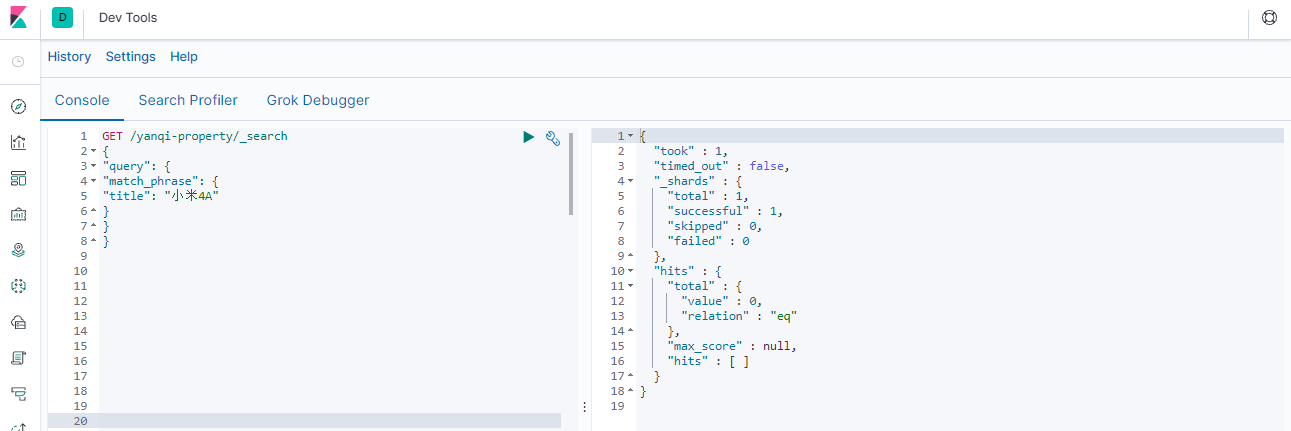The image size is (1291, 431).
Task: Open the help menu lifebuoy icon
Action: 1270,18
